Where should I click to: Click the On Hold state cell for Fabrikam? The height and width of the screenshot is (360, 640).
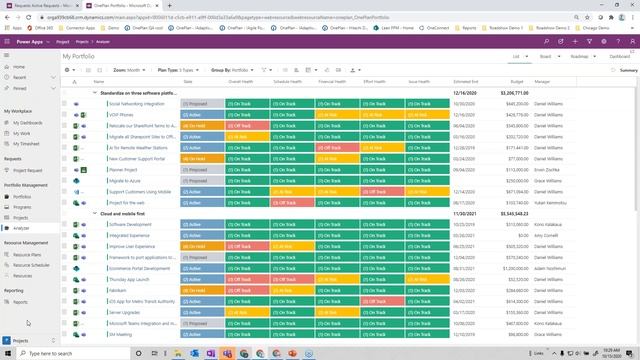(x=202, y=291)
